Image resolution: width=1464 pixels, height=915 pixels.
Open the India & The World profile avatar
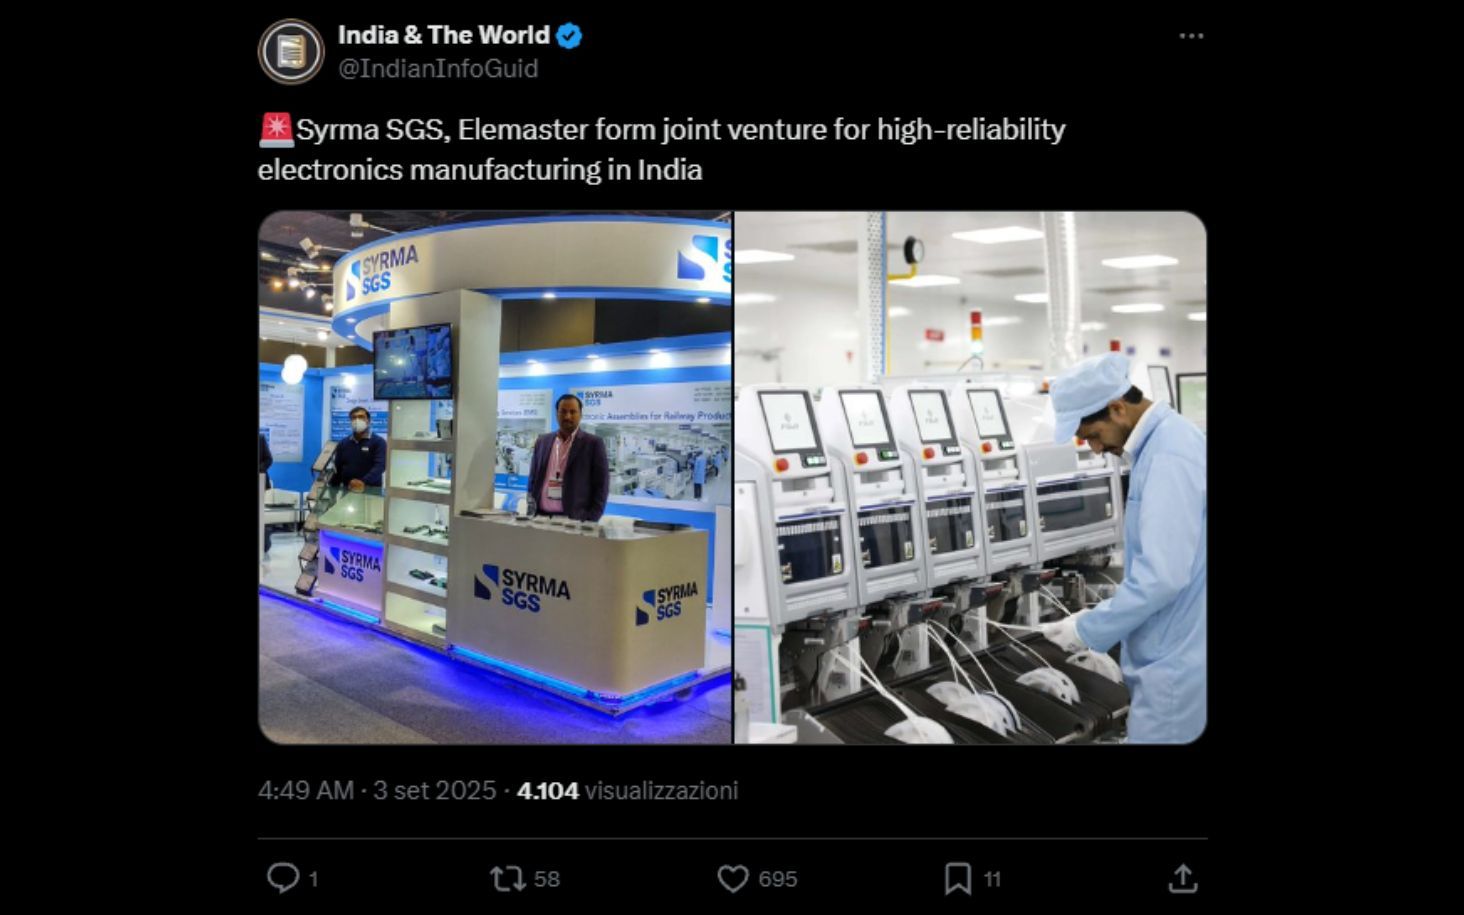(291, 51)
